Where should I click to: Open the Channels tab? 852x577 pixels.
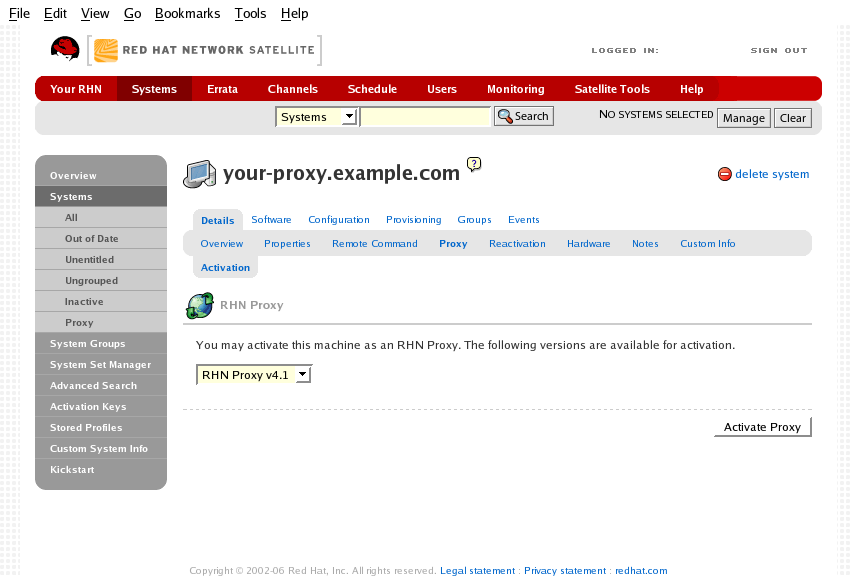[x=292, y=89]
